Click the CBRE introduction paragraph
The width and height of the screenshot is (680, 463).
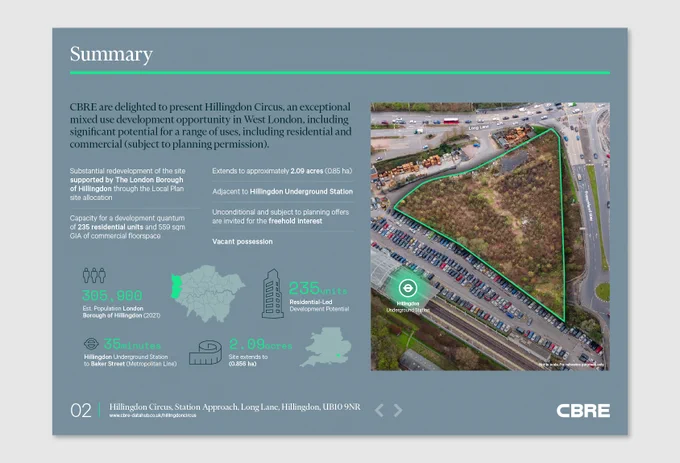(x=211, y=125)
